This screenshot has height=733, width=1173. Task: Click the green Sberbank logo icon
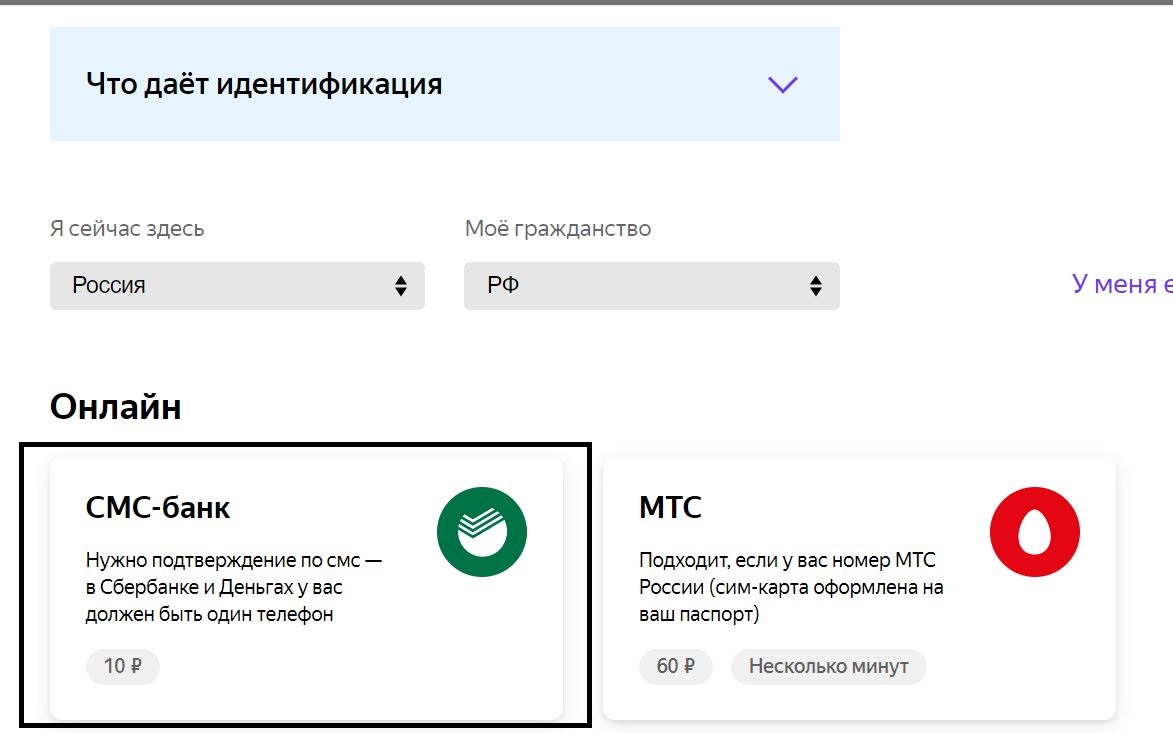[482, 532]
